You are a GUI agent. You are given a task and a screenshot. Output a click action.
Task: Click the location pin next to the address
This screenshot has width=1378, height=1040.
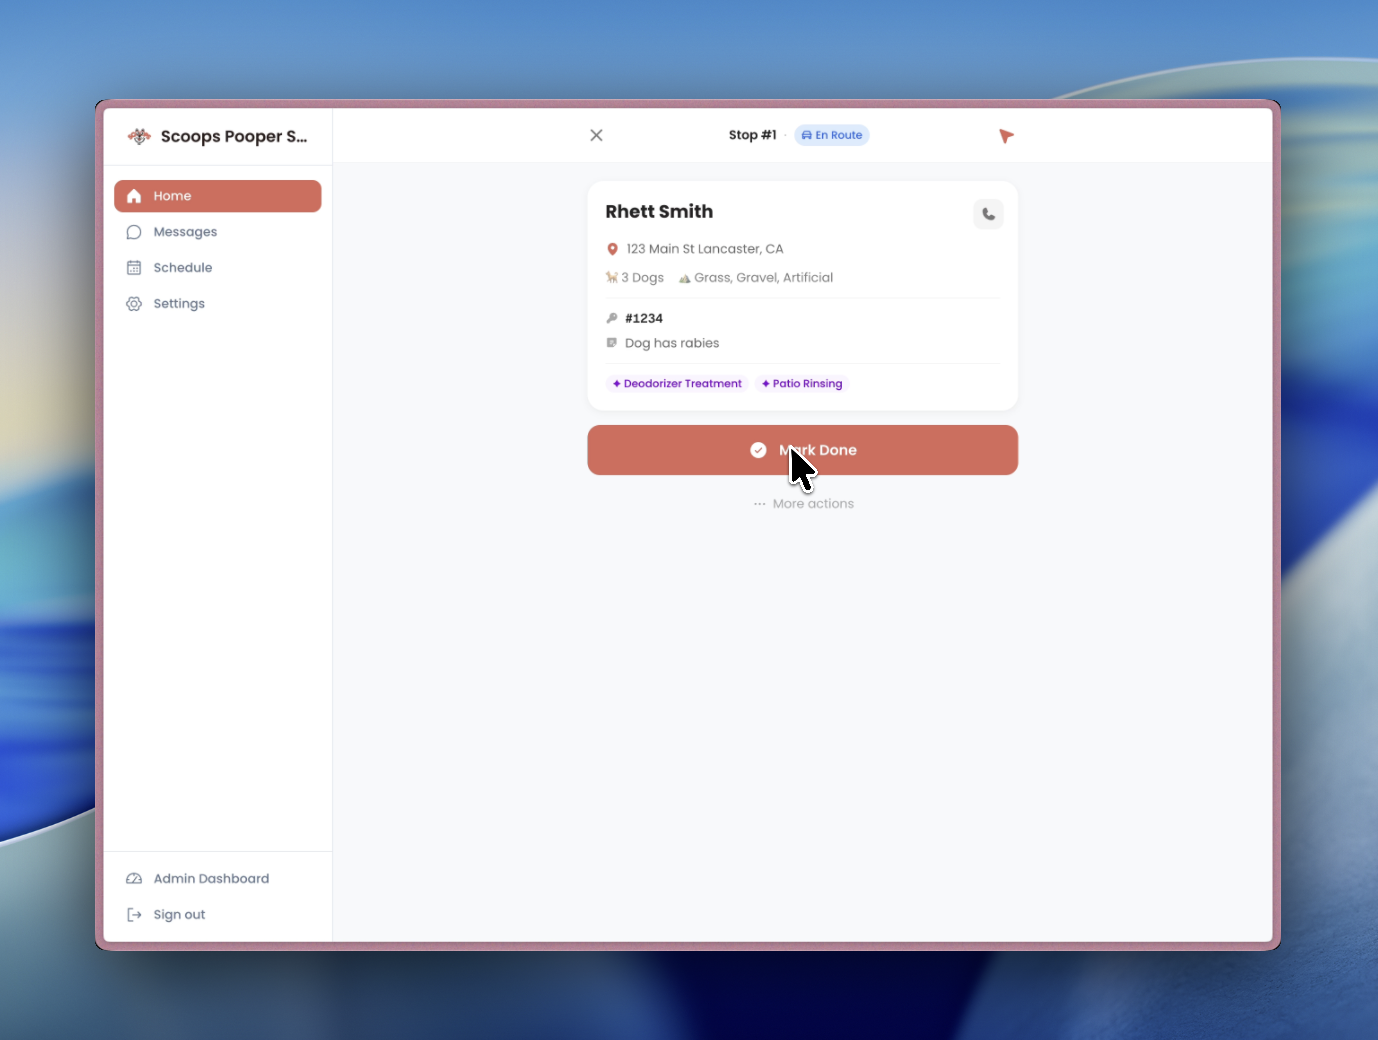612,248
